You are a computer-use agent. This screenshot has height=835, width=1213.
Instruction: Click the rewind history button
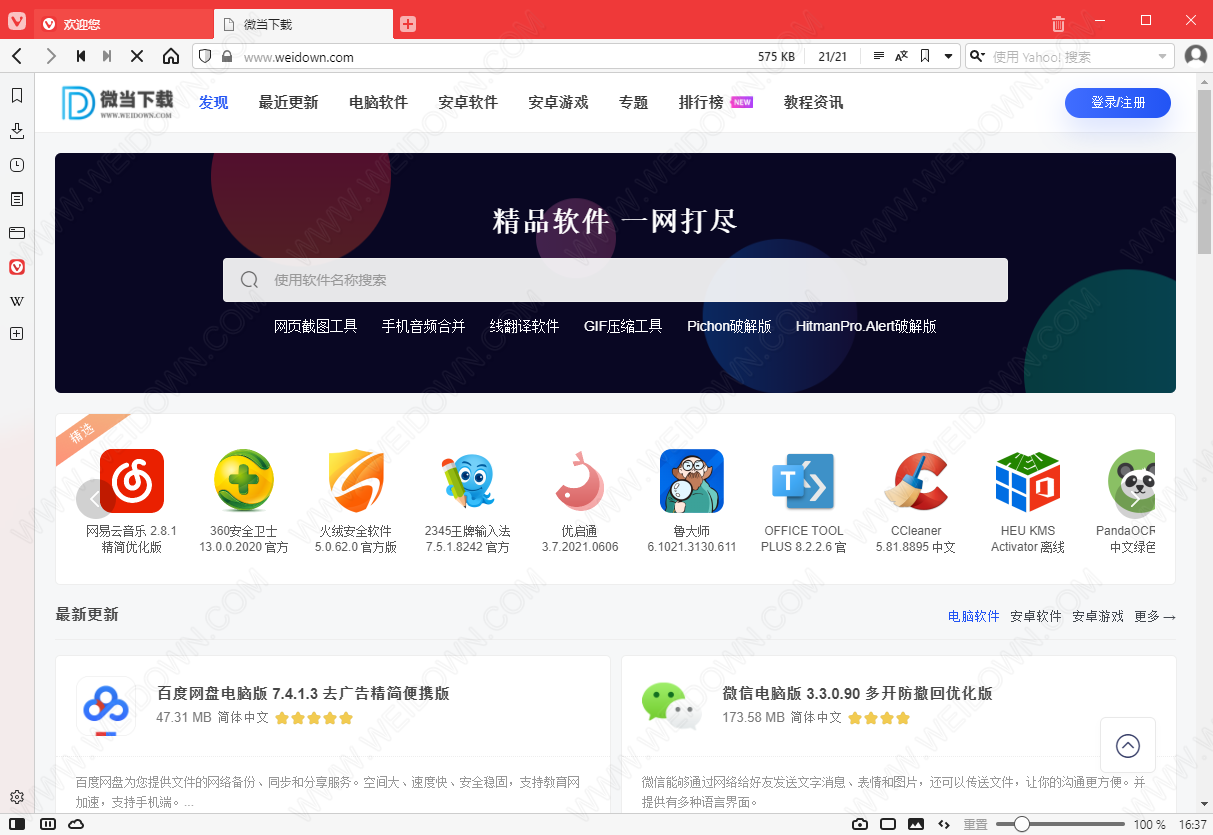click(81, 56)
